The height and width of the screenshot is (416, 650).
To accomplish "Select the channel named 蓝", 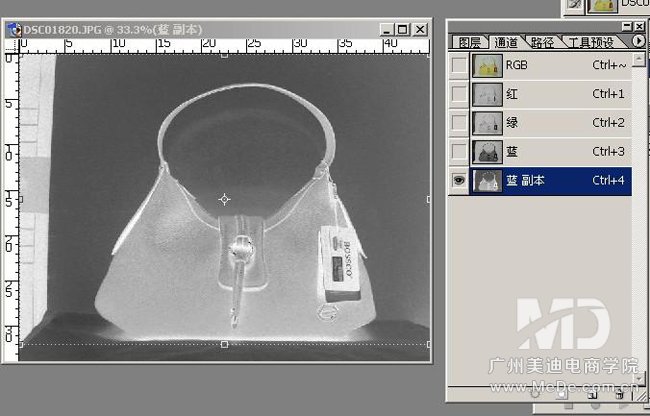I will [512, 152].
